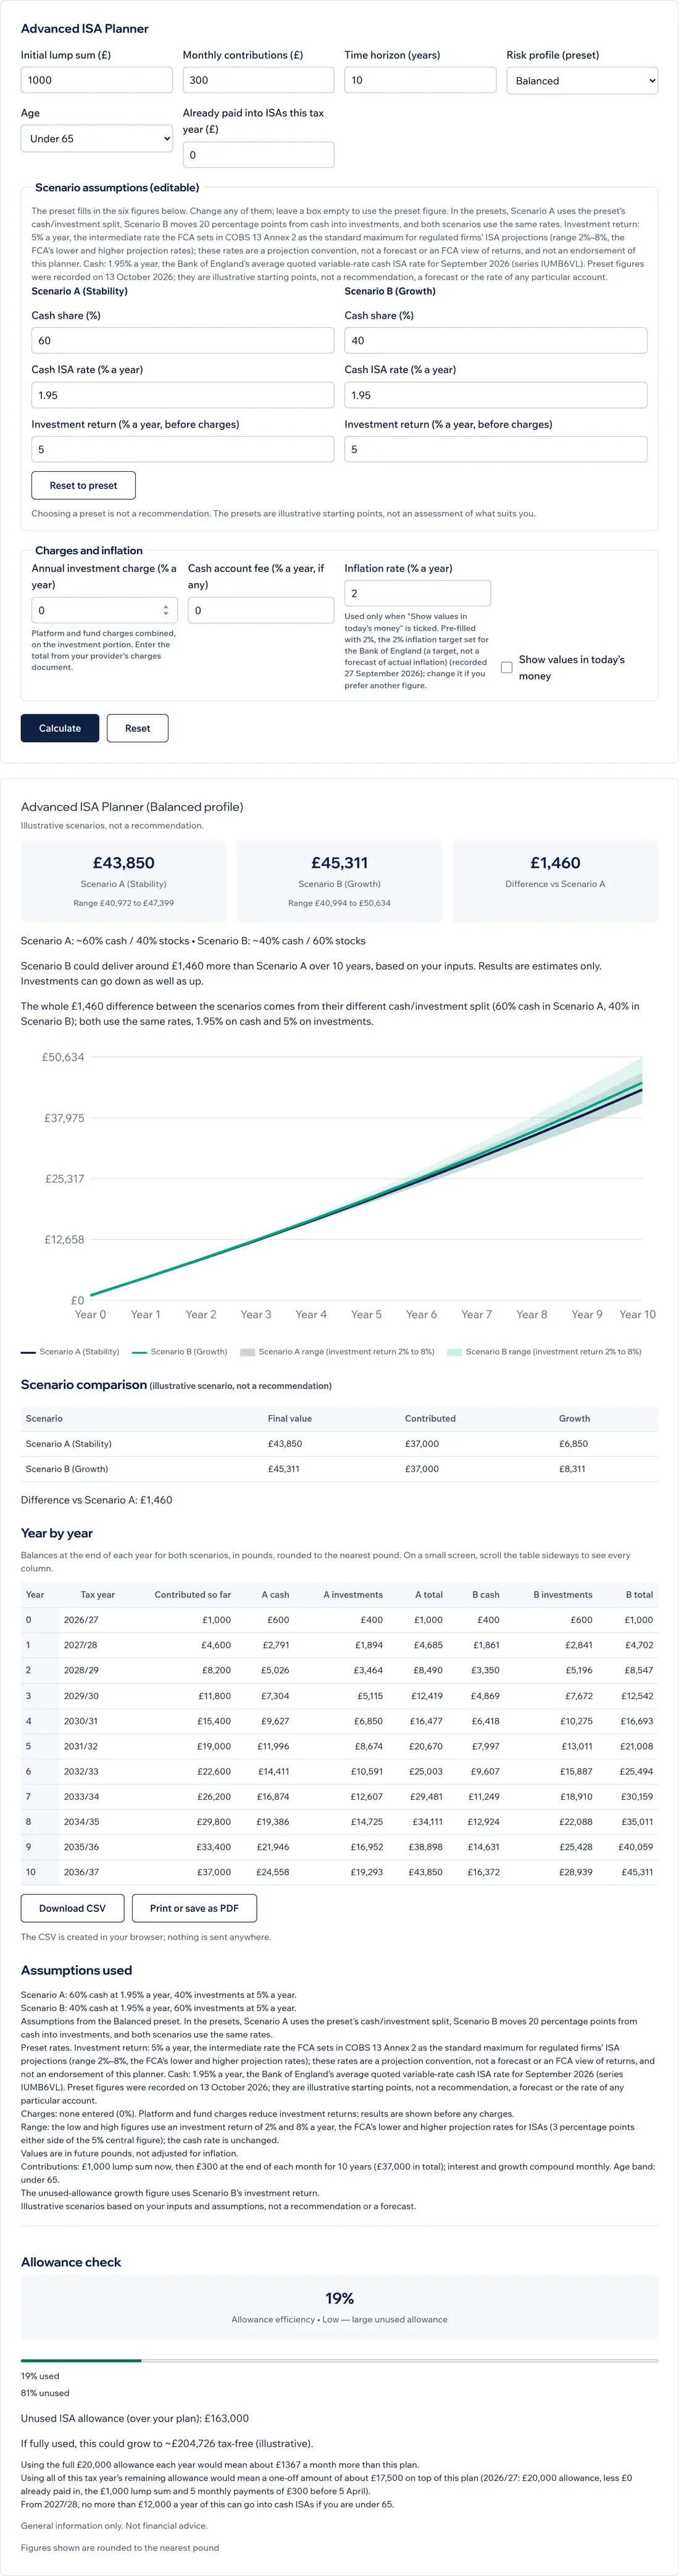679x2576 pixels.
Task: Click the Cash account fee field
Action: [260, 610]
